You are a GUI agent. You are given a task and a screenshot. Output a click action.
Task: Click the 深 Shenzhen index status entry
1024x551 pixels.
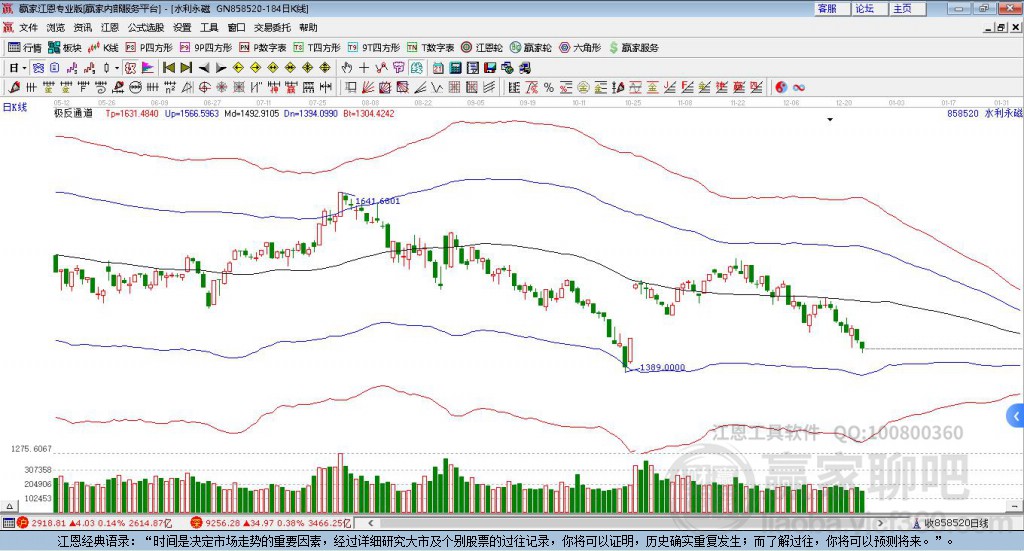pos(271,523)
